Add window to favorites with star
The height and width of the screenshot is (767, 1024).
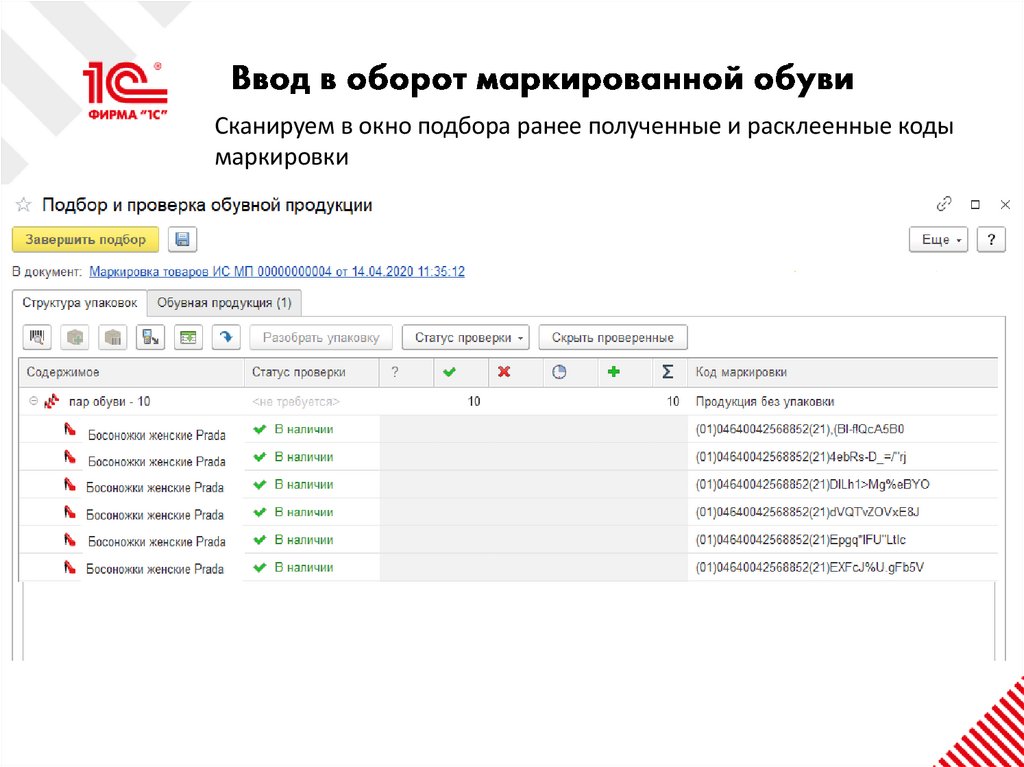click(x=23, y=205)
